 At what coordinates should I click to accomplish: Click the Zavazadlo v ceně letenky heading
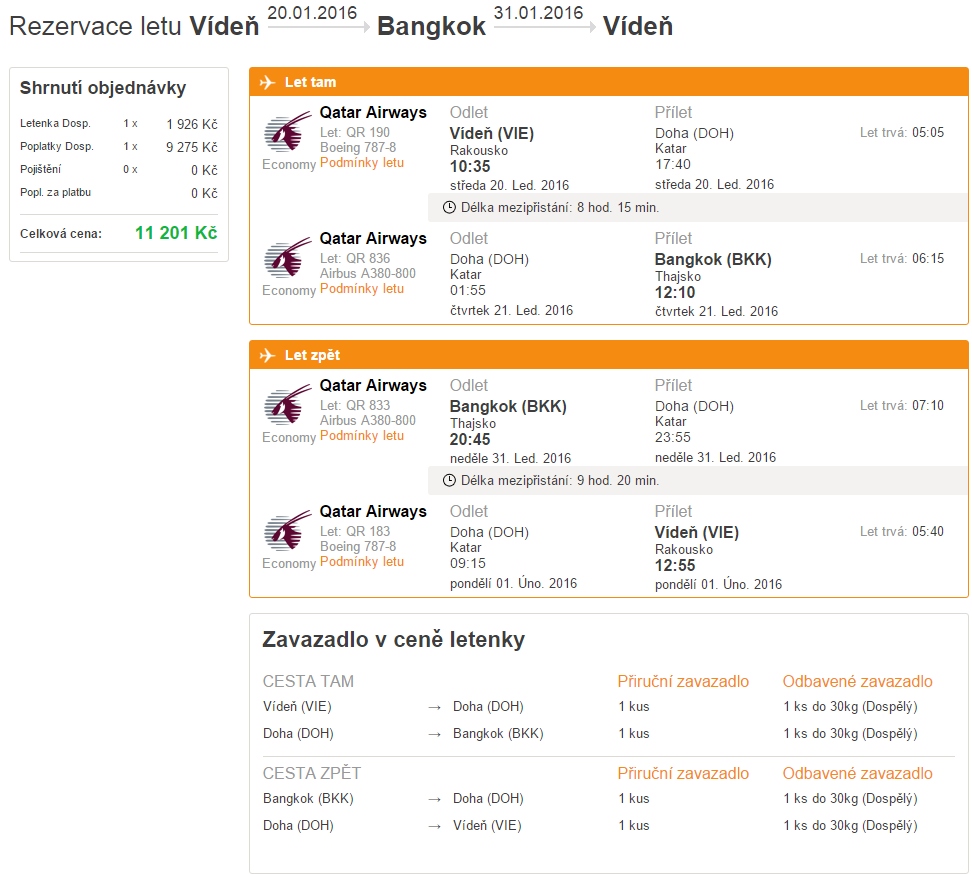click(394, 639)
